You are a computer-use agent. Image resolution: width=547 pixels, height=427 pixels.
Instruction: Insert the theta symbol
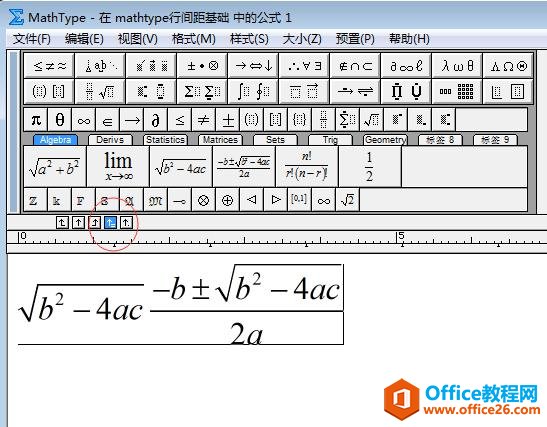tap(60, 120)
